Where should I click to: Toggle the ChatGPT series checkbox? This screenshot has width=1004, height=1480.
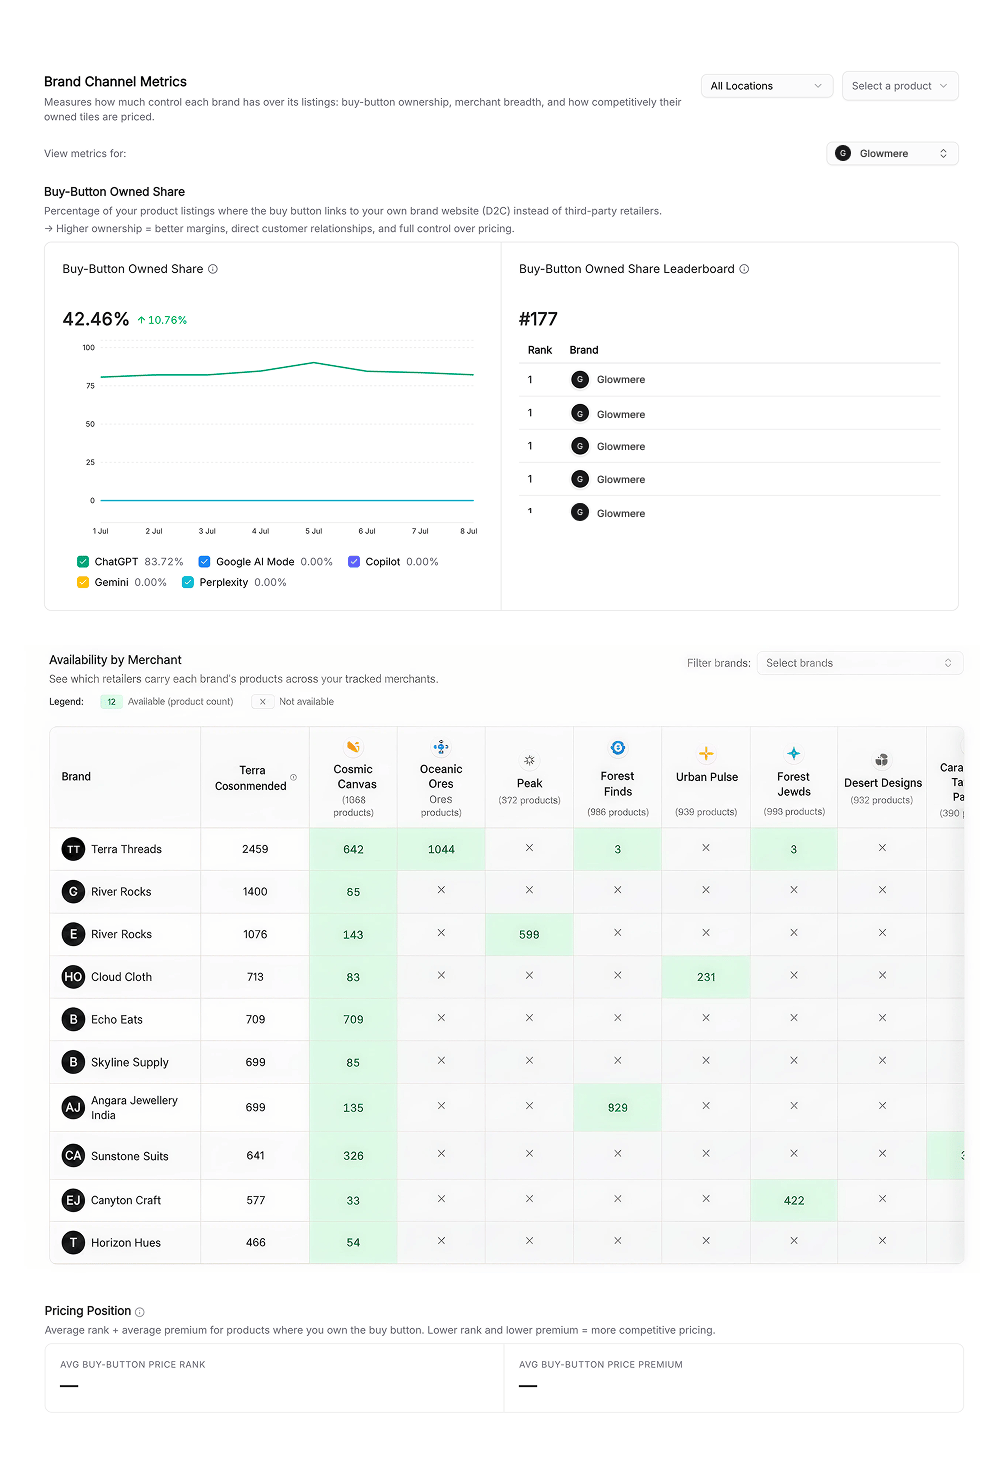83,562
